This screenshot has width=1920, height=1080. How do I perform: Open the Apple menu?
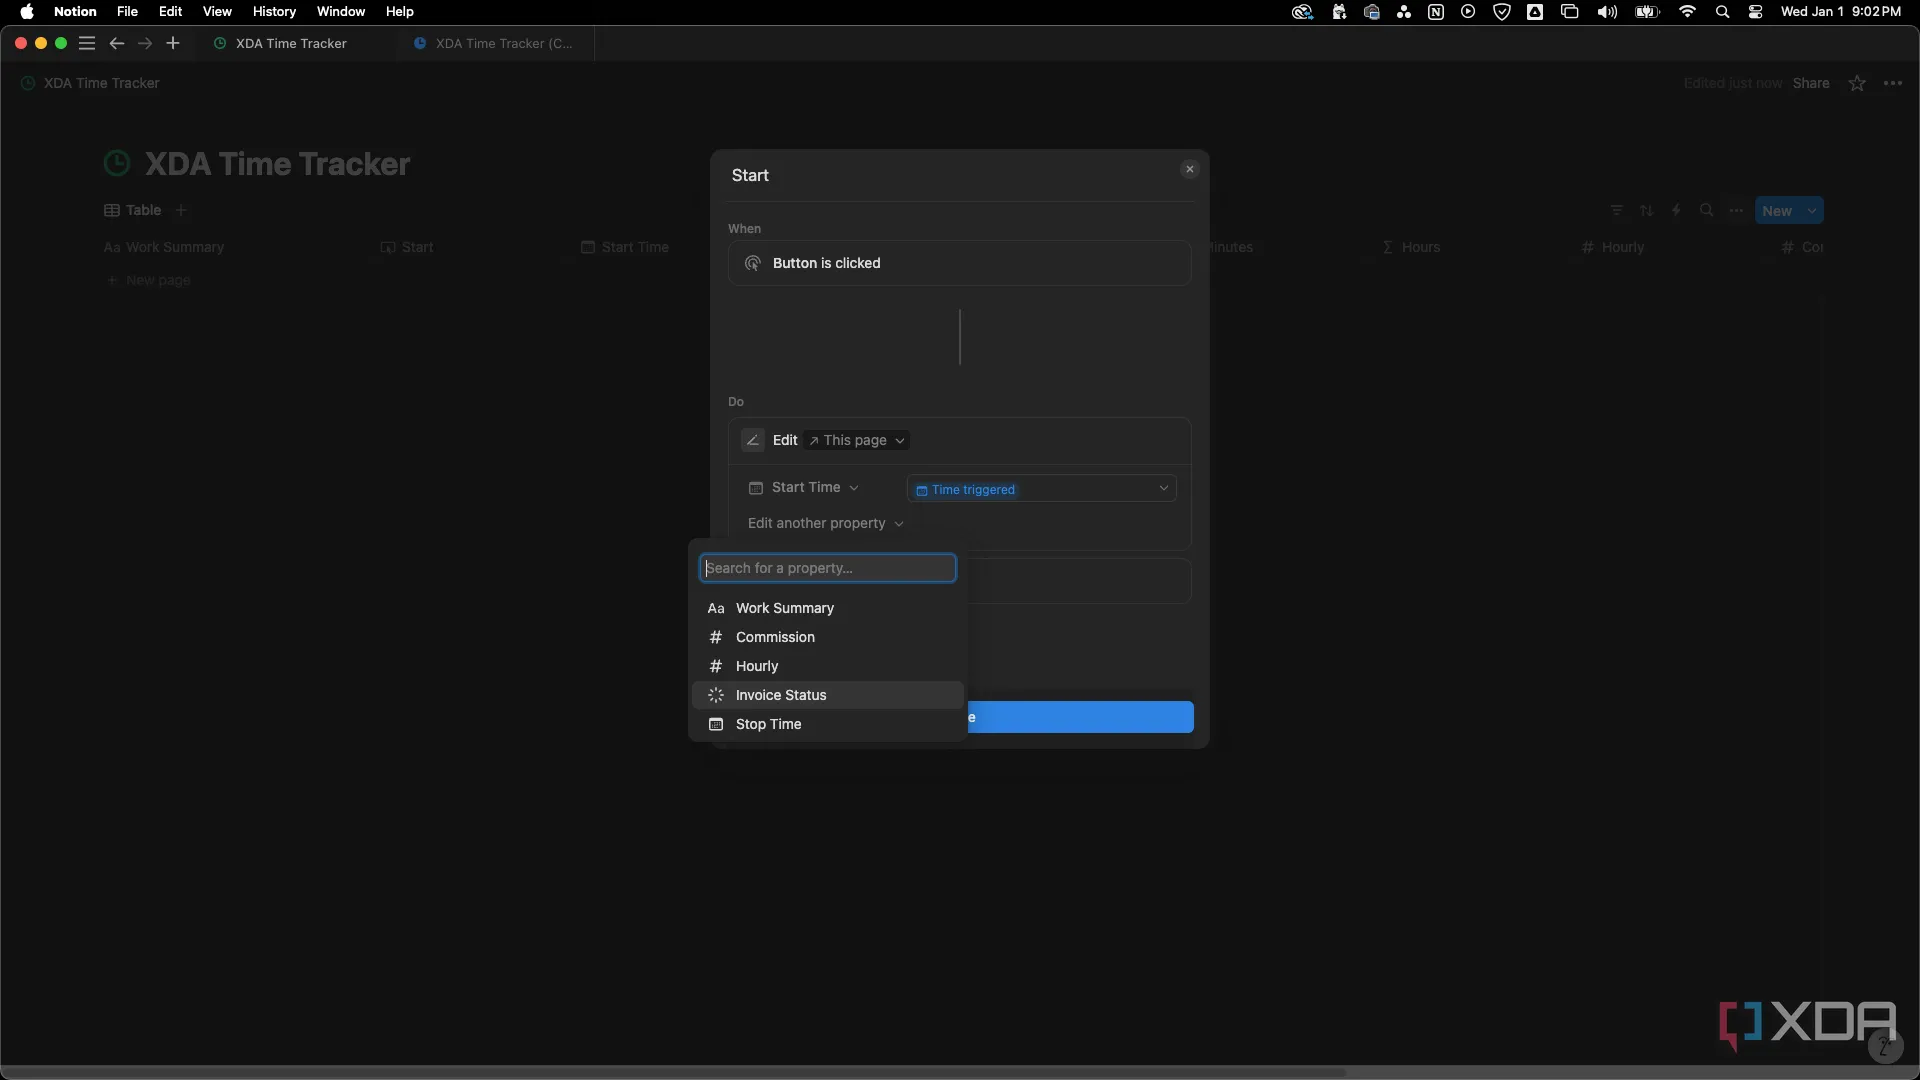tap(27, 12)
